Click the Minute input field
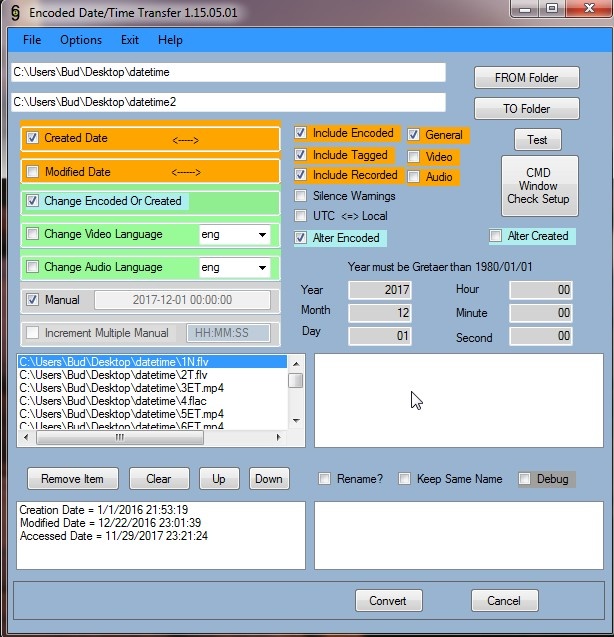Viewport: 614px width, 637px height. point(541,313)
